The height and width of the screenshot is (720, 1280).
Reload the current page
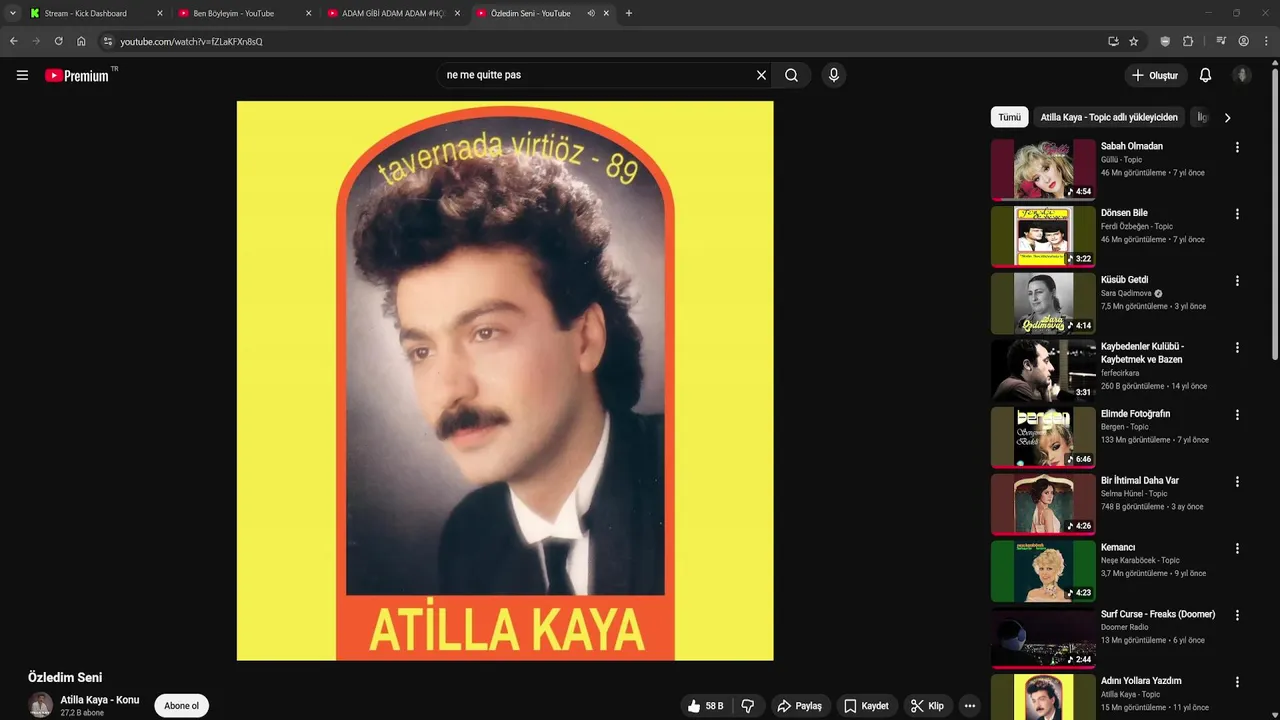58,41
